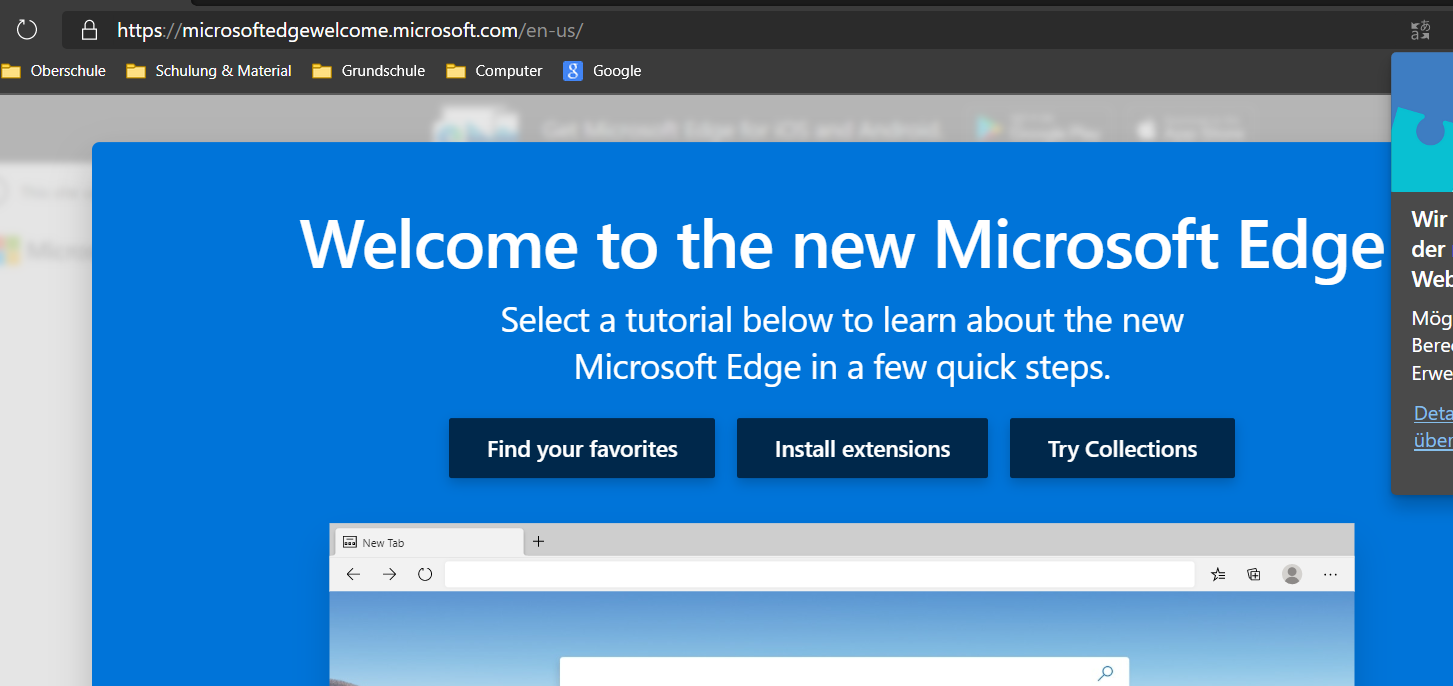Click the forward arrow in the preview browser

(390, 574)
